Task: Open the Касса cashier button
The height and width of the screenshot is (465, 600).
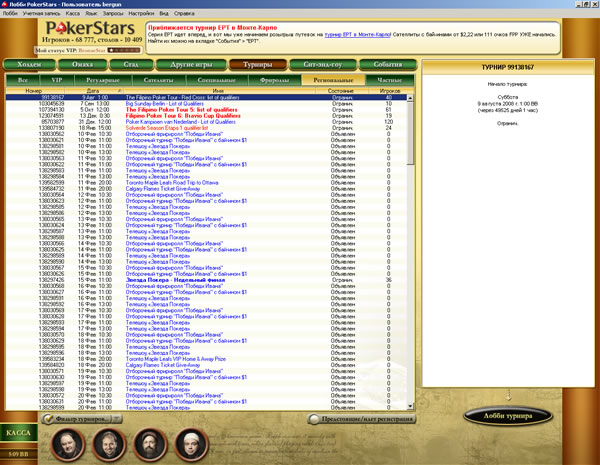Action: [x=19, y=436]
